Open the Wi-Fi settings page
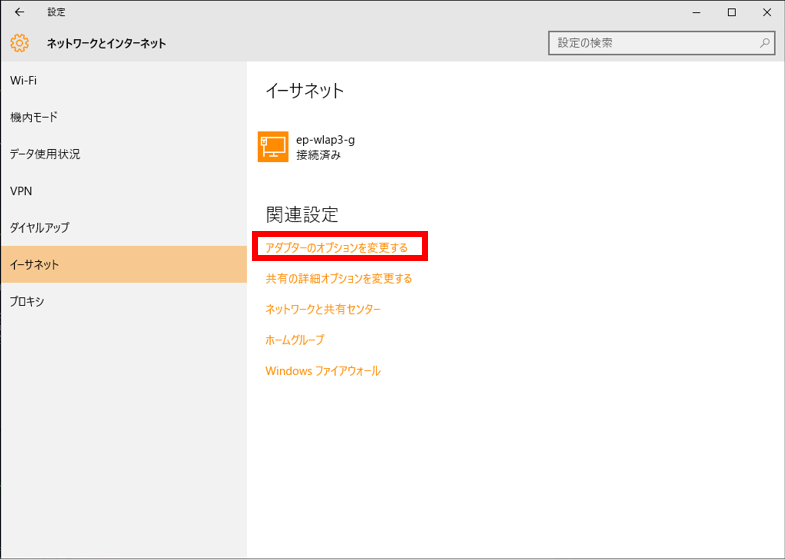This screenshot has height=559, width=785. (x=124, y=81)
